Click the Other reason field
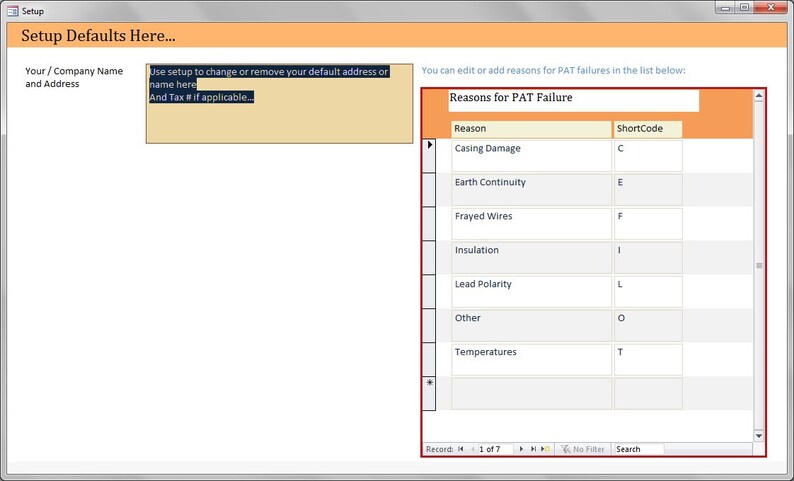This screenshot has height=481, width=794. (x=531, y=326)
